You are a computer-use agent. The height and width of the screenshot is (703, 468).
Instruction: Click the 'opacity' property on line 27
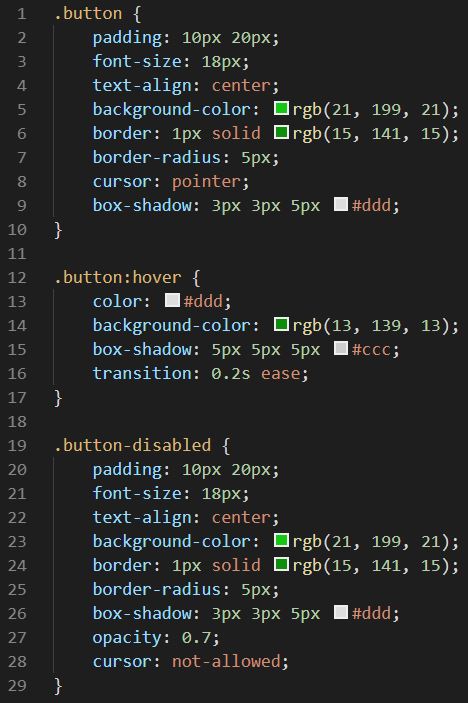point(127,638)
